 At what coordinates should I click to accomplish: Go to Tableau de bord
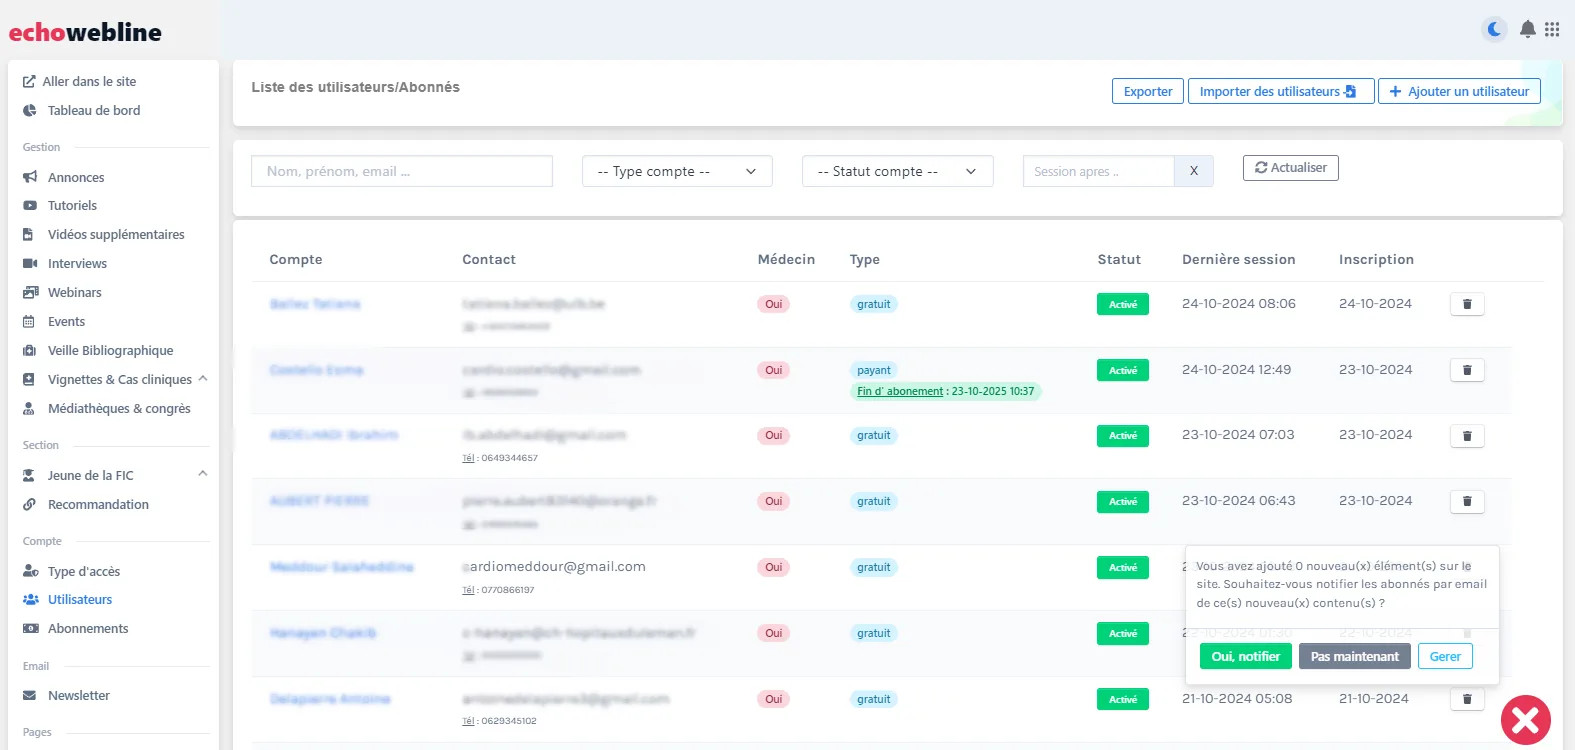tap(94, 110)
